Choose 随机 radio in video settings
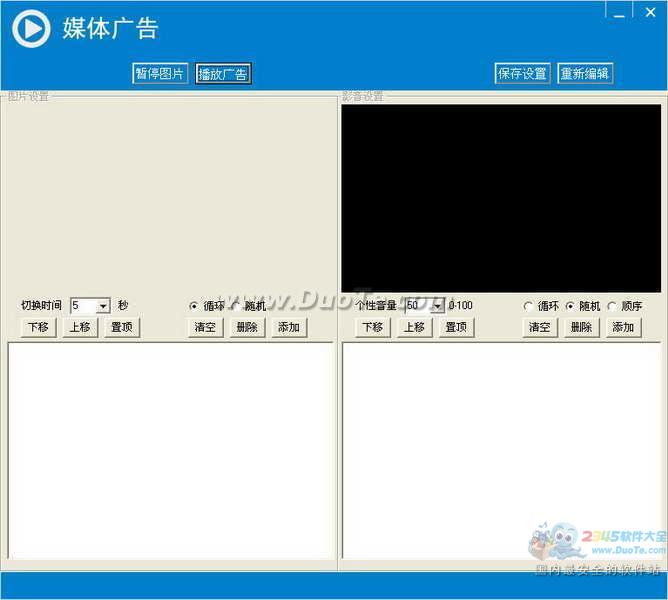Viewport: 668px width, 600px height. [570, 306]
